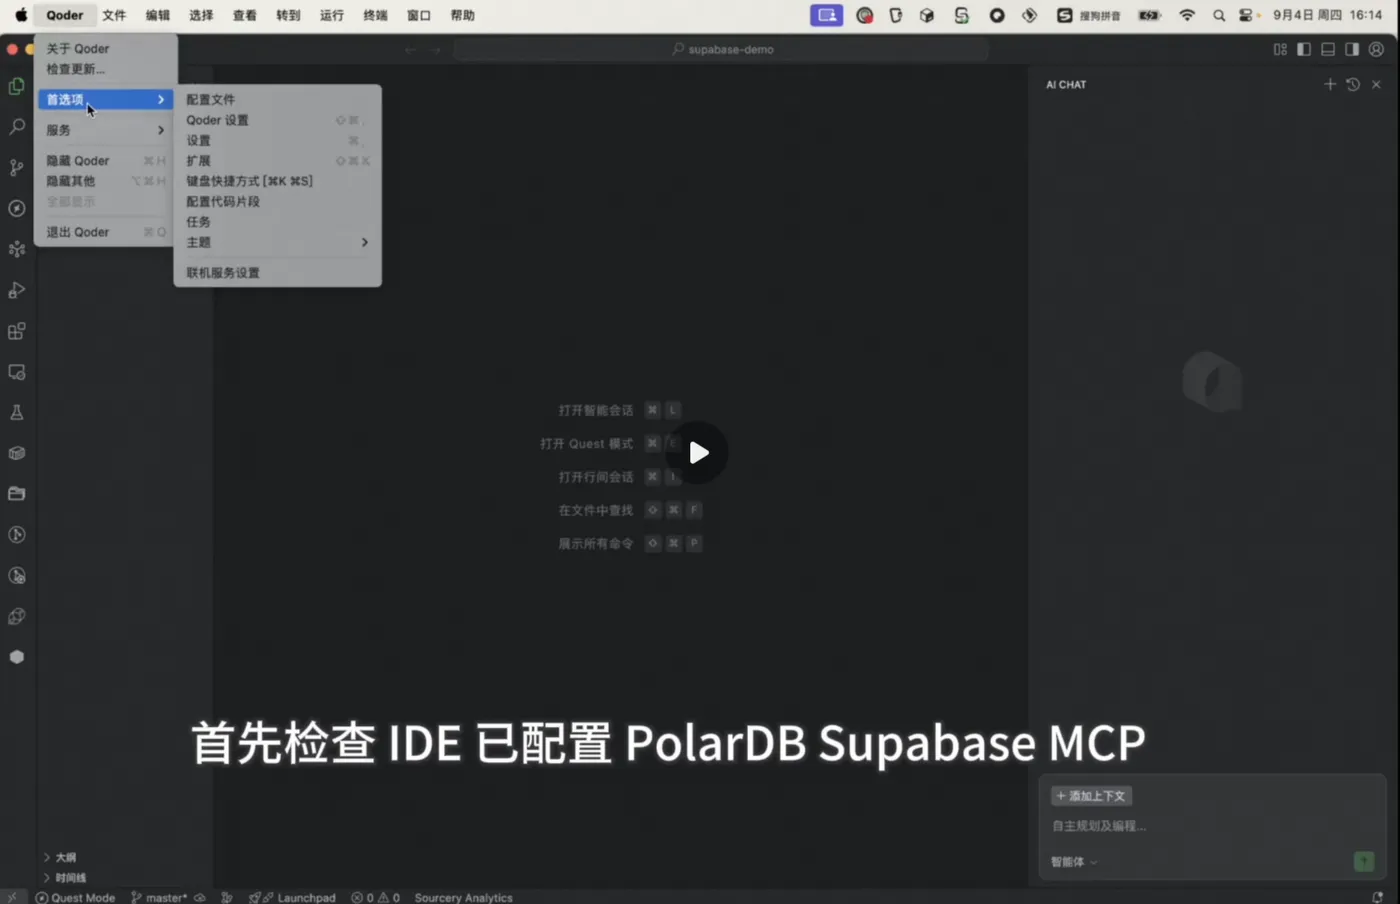Start a new AI chat with plus icon
Image resolution: width=1400 pixels, height=904 pixels.
(1330, 85)
